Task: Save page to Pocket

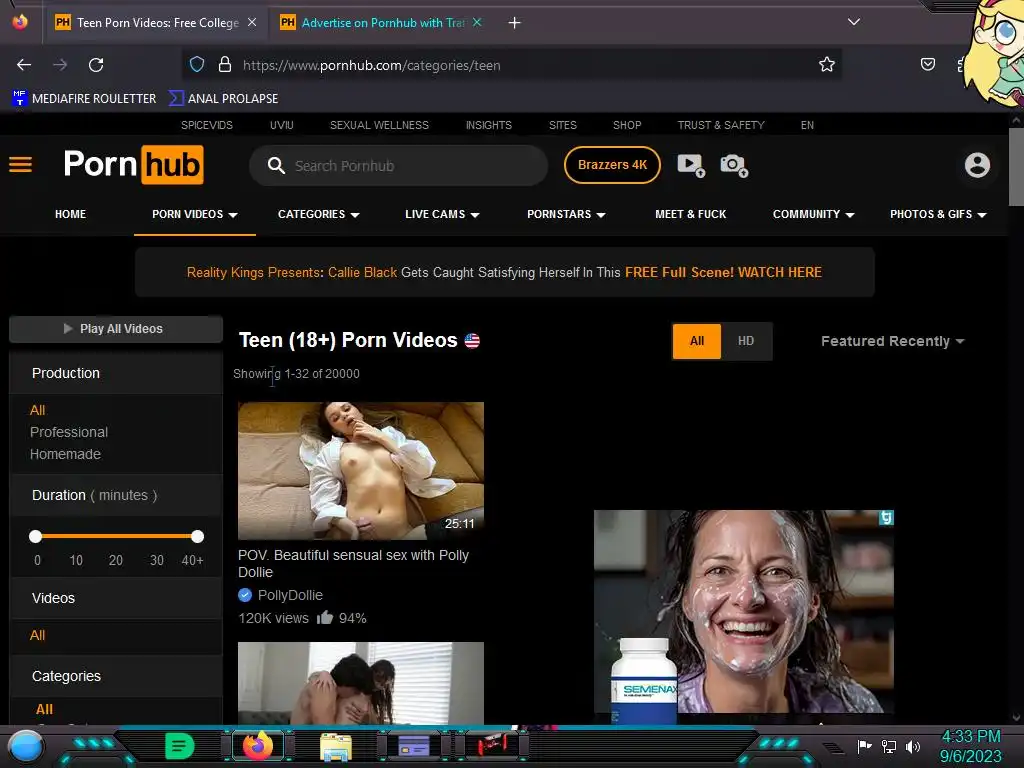Action: [927, 65]
